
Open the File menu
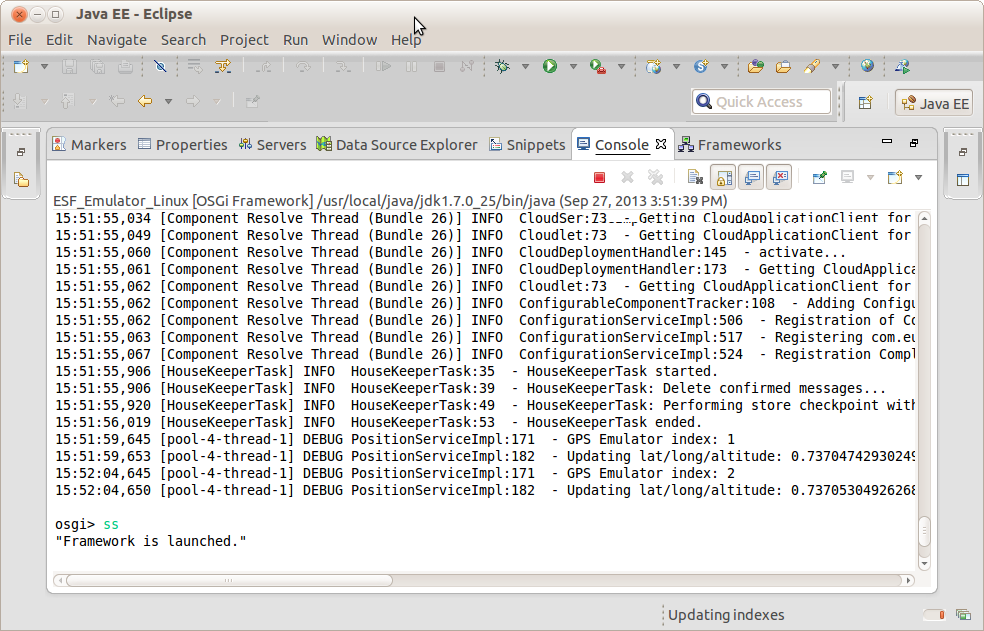coord(20,40)
